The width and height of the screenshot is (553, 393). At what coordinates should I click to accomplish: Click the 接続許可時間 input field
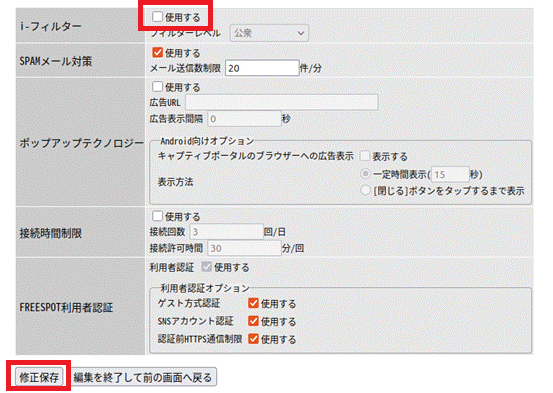click(x=244, y=248)
